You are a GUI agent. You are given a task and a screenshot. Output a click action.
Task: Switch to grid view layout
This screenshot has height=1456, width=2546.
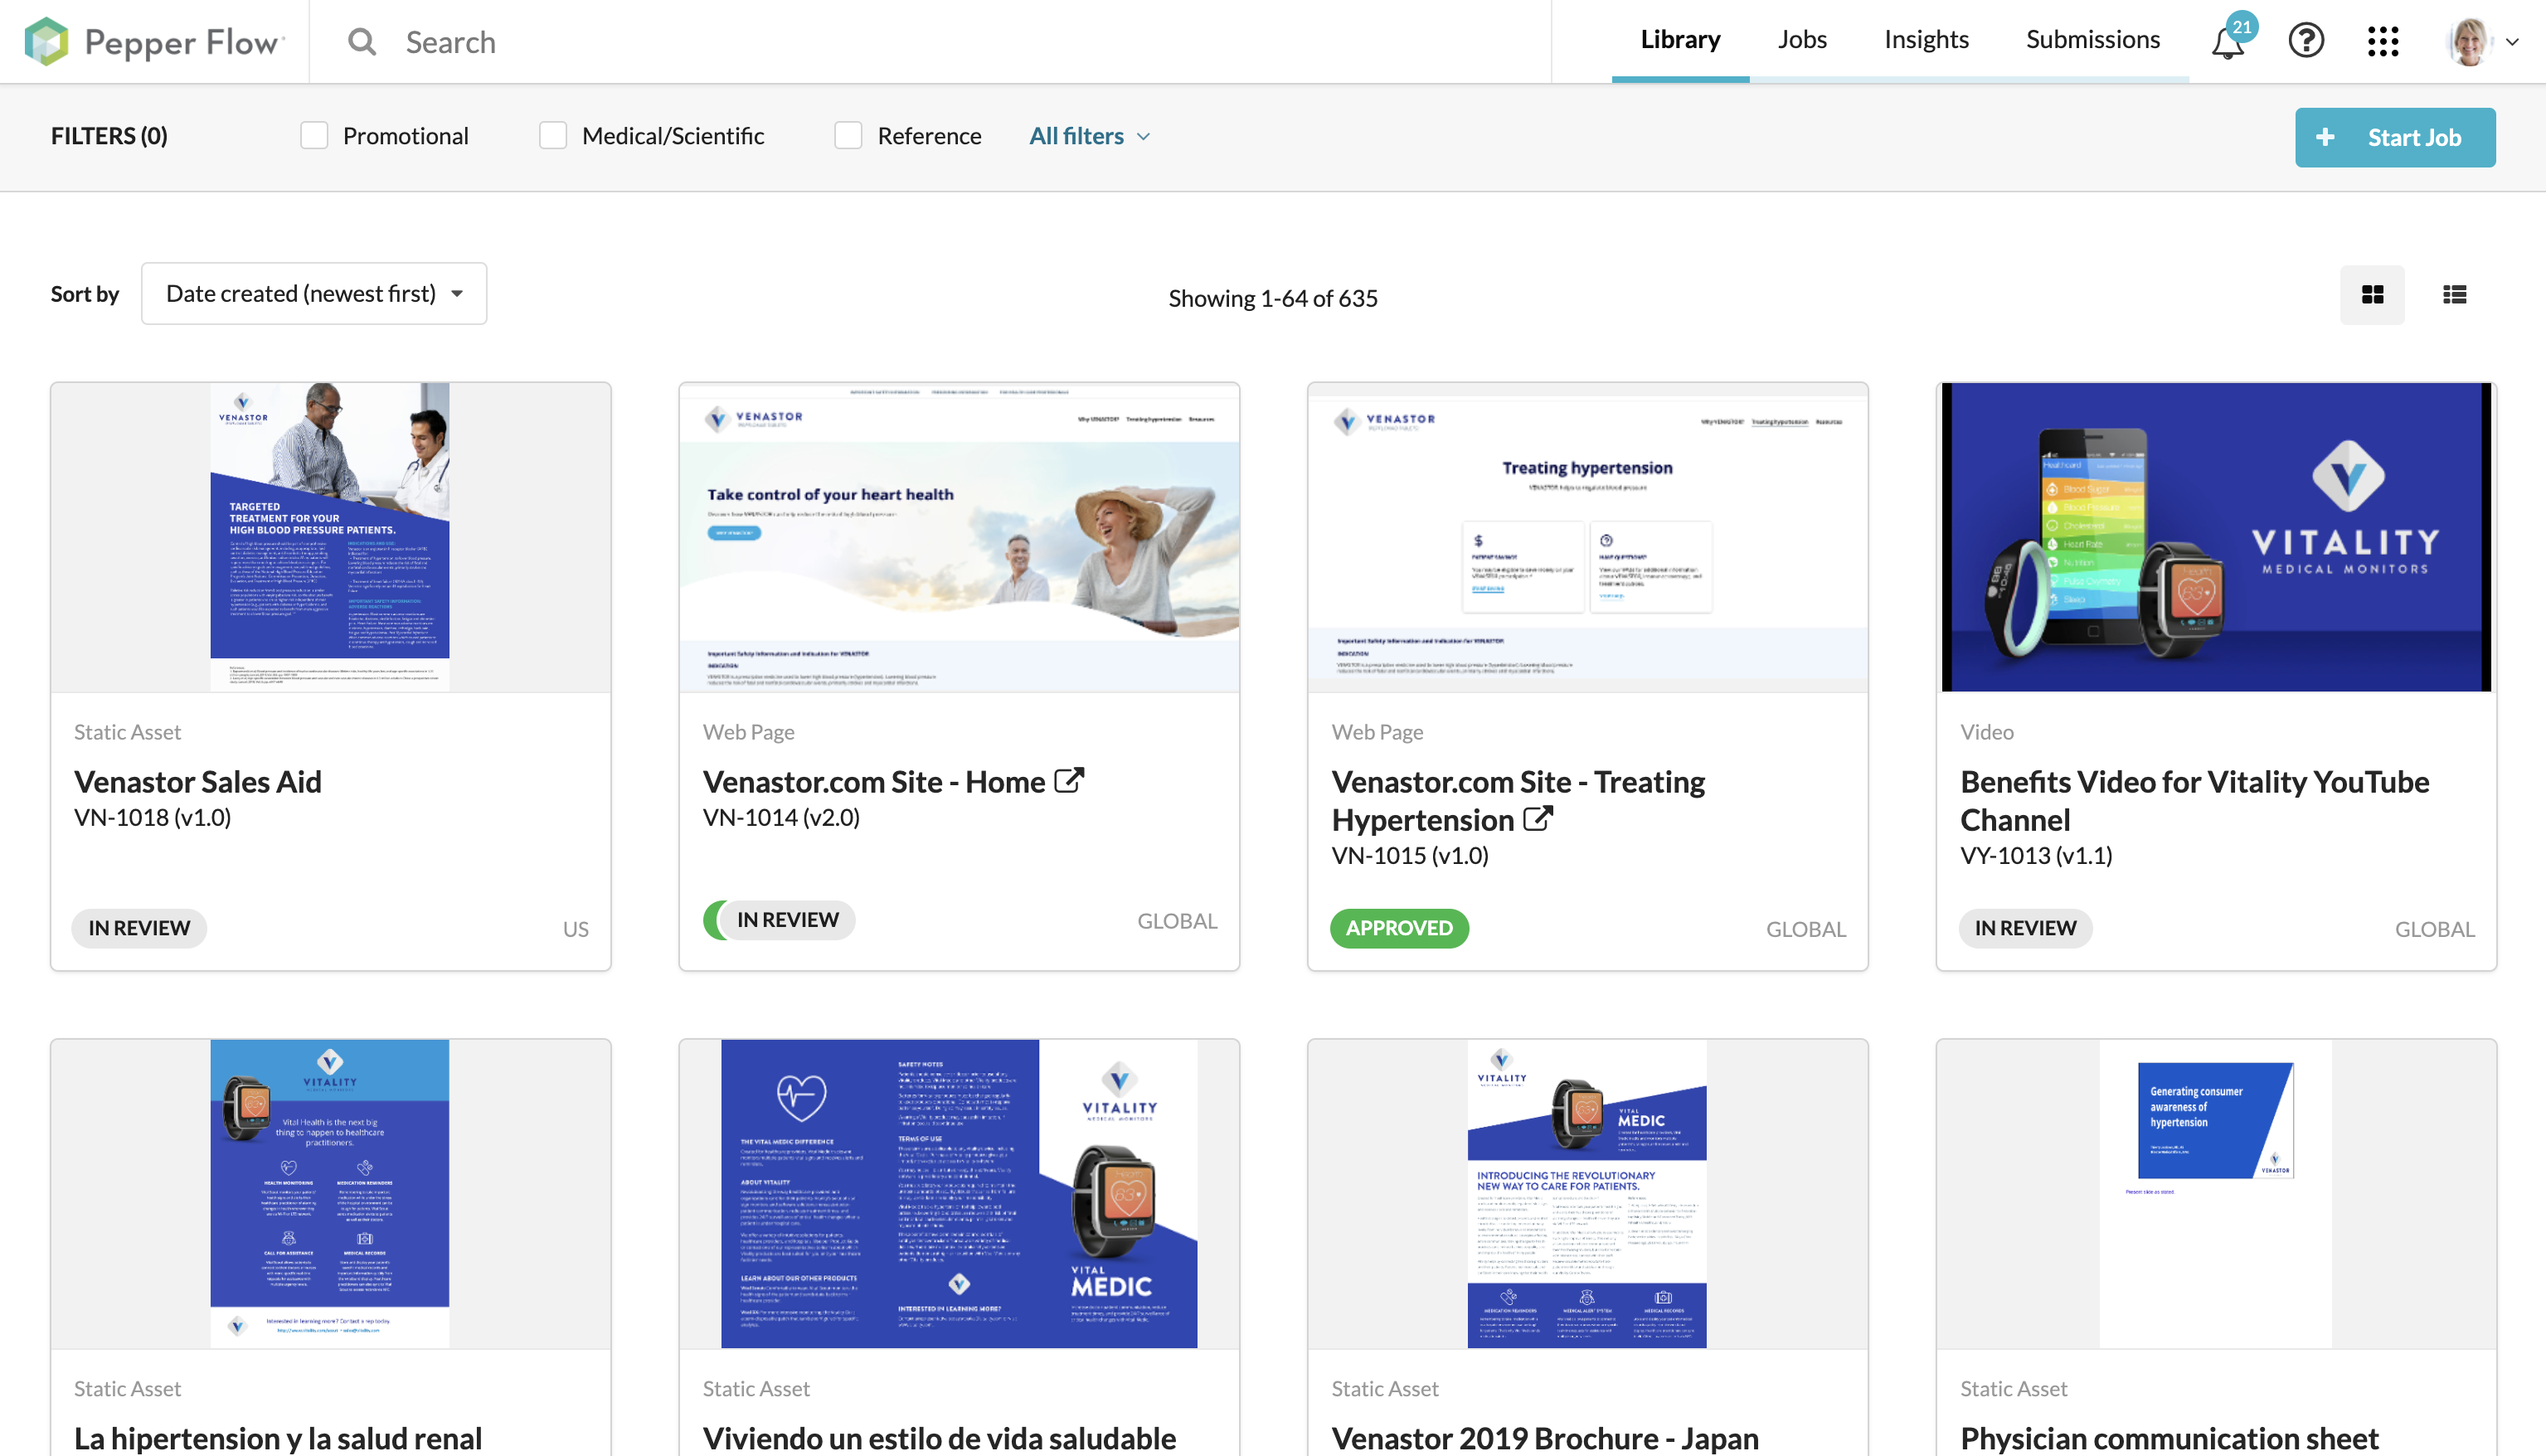pyautogui.click(x=2372, y=295)
